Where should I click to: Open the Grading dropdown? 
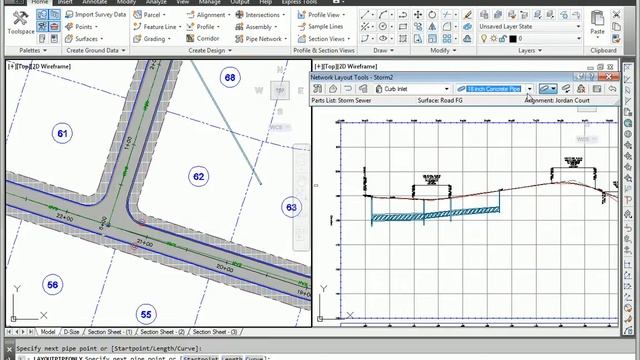click(x=152, y=39)
